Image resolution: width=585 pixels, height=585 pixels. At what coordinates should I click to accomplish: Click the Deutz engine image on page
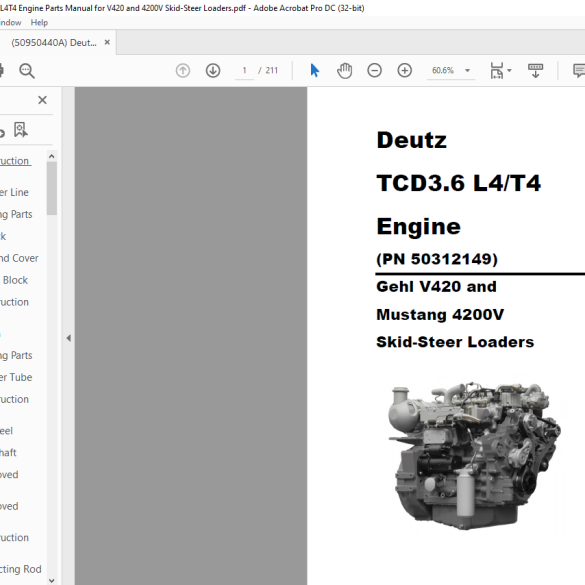click(474, 455)
